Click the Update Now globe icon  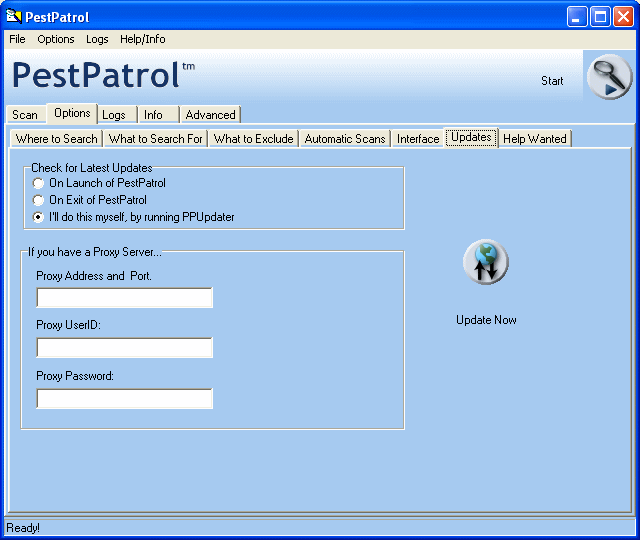(x=486, y=262)
